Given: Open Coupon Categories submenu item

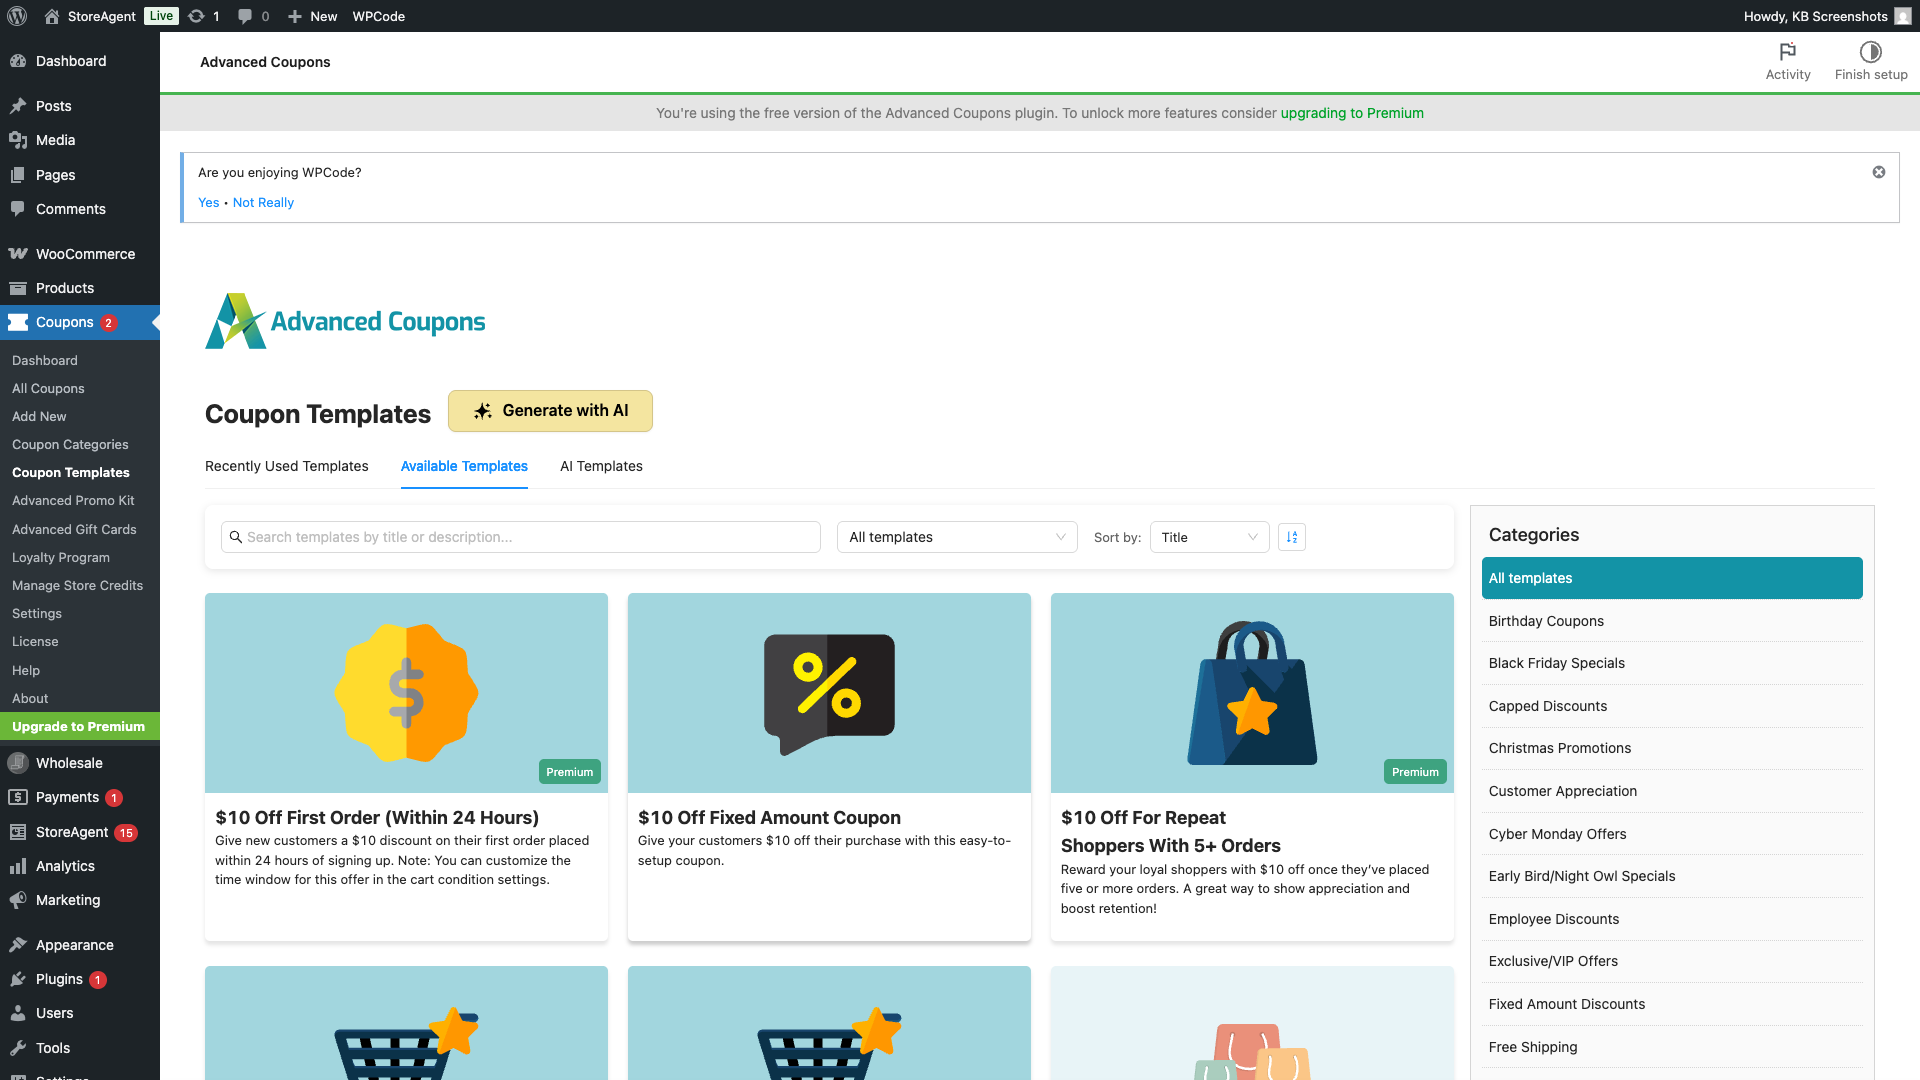Looking at the screenshot, I should [70, 444].
